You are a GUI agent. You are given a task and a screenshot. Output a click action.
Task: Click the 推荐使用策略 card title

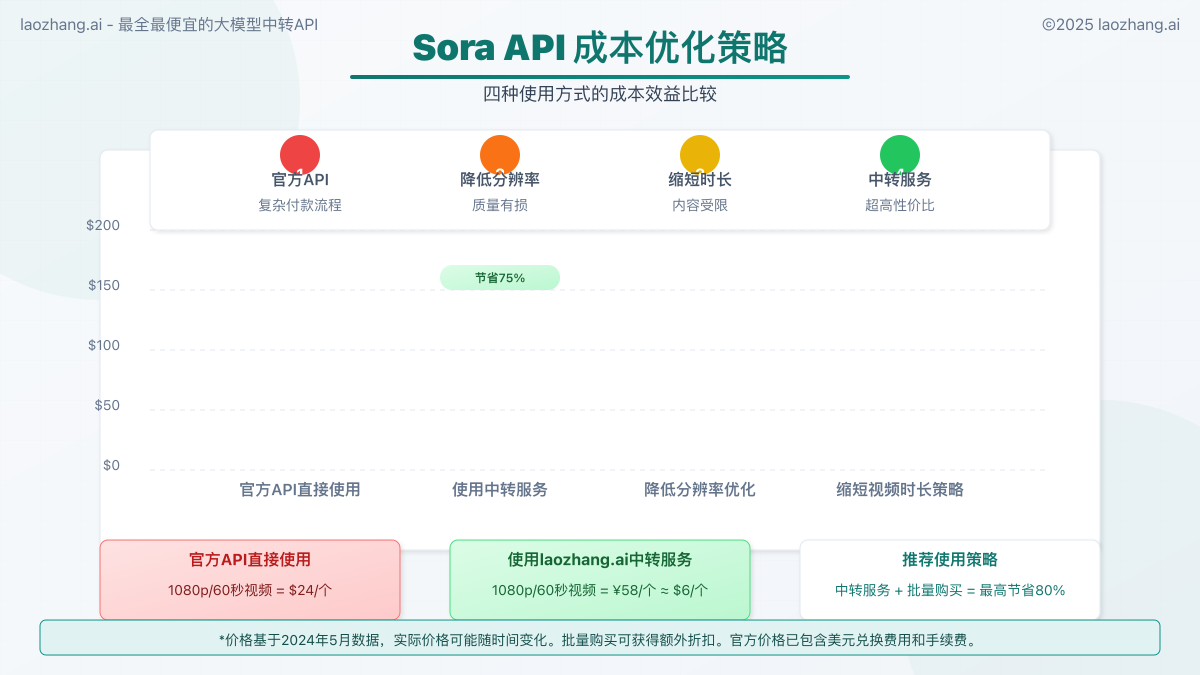point(950,560)
